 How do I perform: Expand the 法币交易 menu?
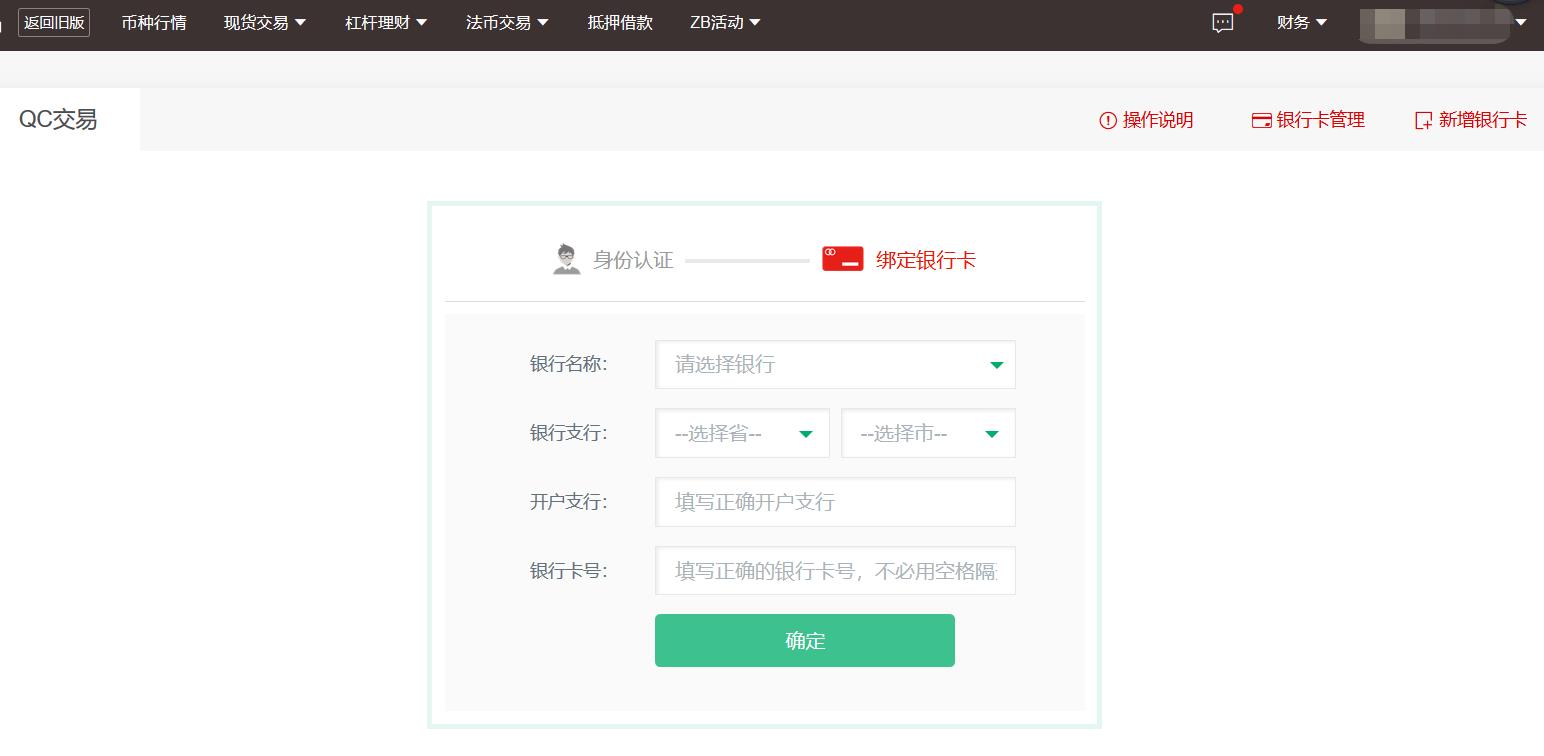tap(507, 22)
